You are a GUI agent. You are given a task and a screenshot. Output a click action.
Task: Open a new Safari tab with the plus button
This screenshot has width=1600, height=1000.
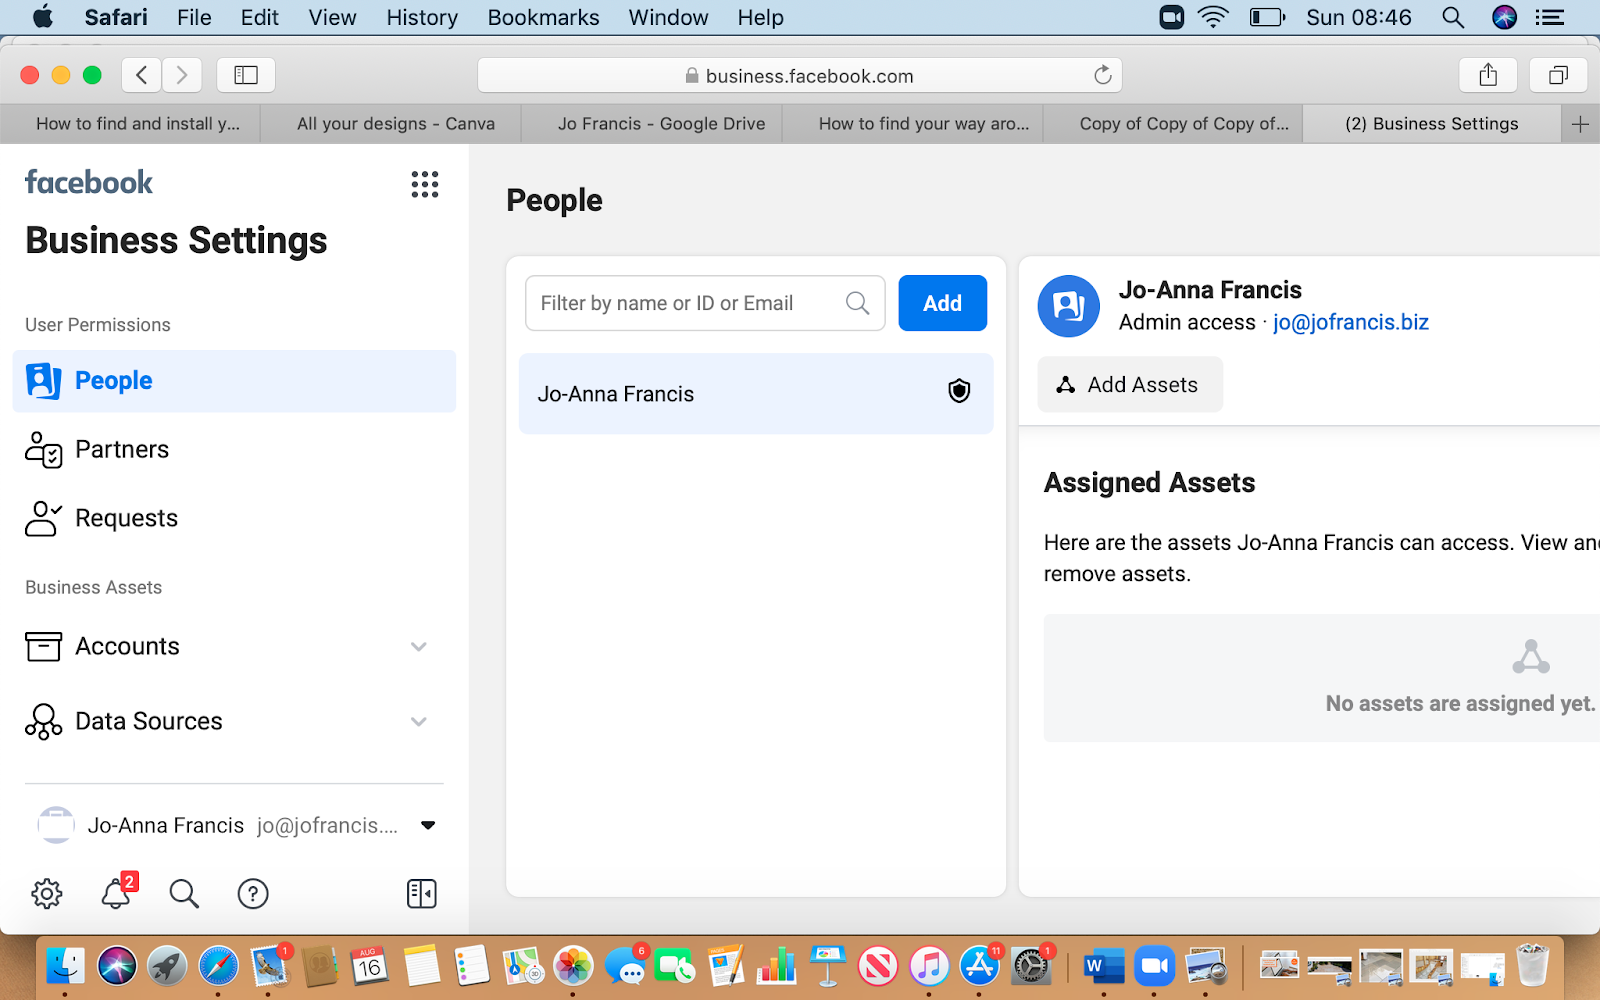coord(1580,124)
